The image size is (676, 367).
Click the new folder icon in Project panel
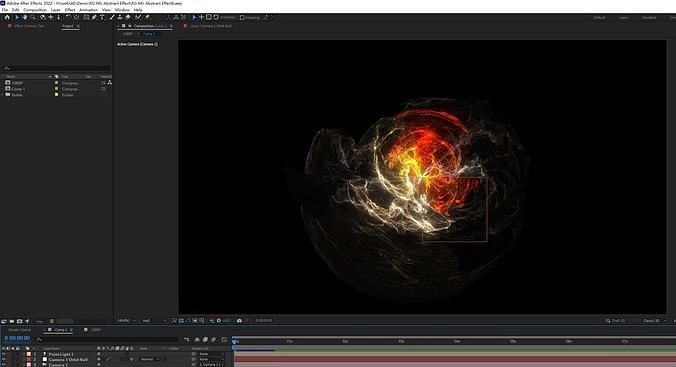coord(12,321)
